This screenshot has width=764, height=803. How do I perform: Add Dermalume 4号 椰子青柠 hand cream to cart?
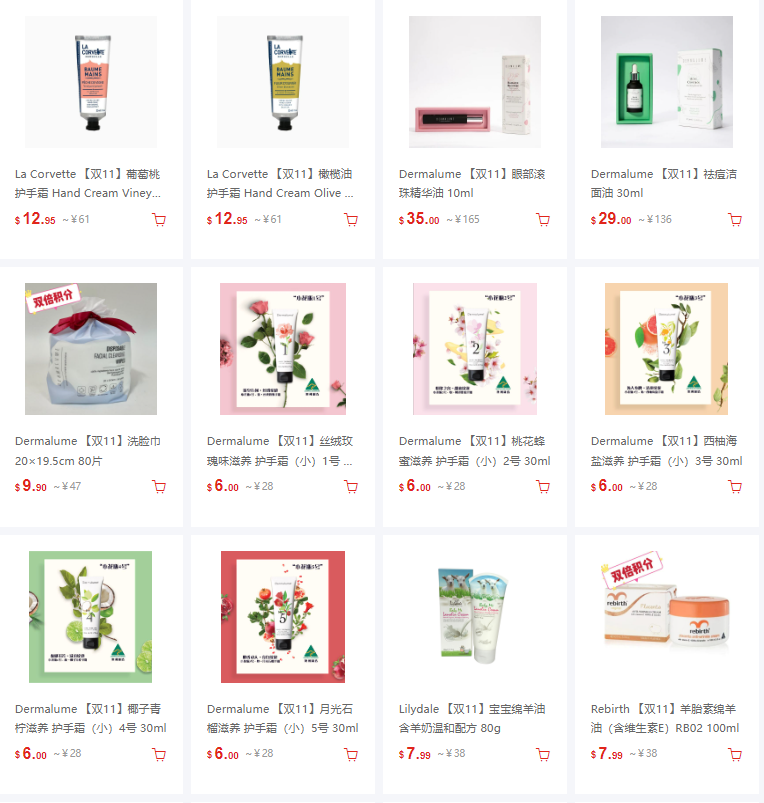pos(159,754)
